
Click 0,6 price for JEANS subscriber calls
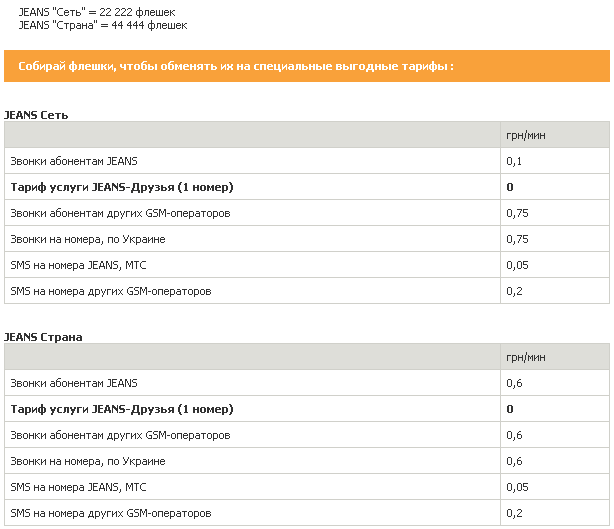pos(515,383)
